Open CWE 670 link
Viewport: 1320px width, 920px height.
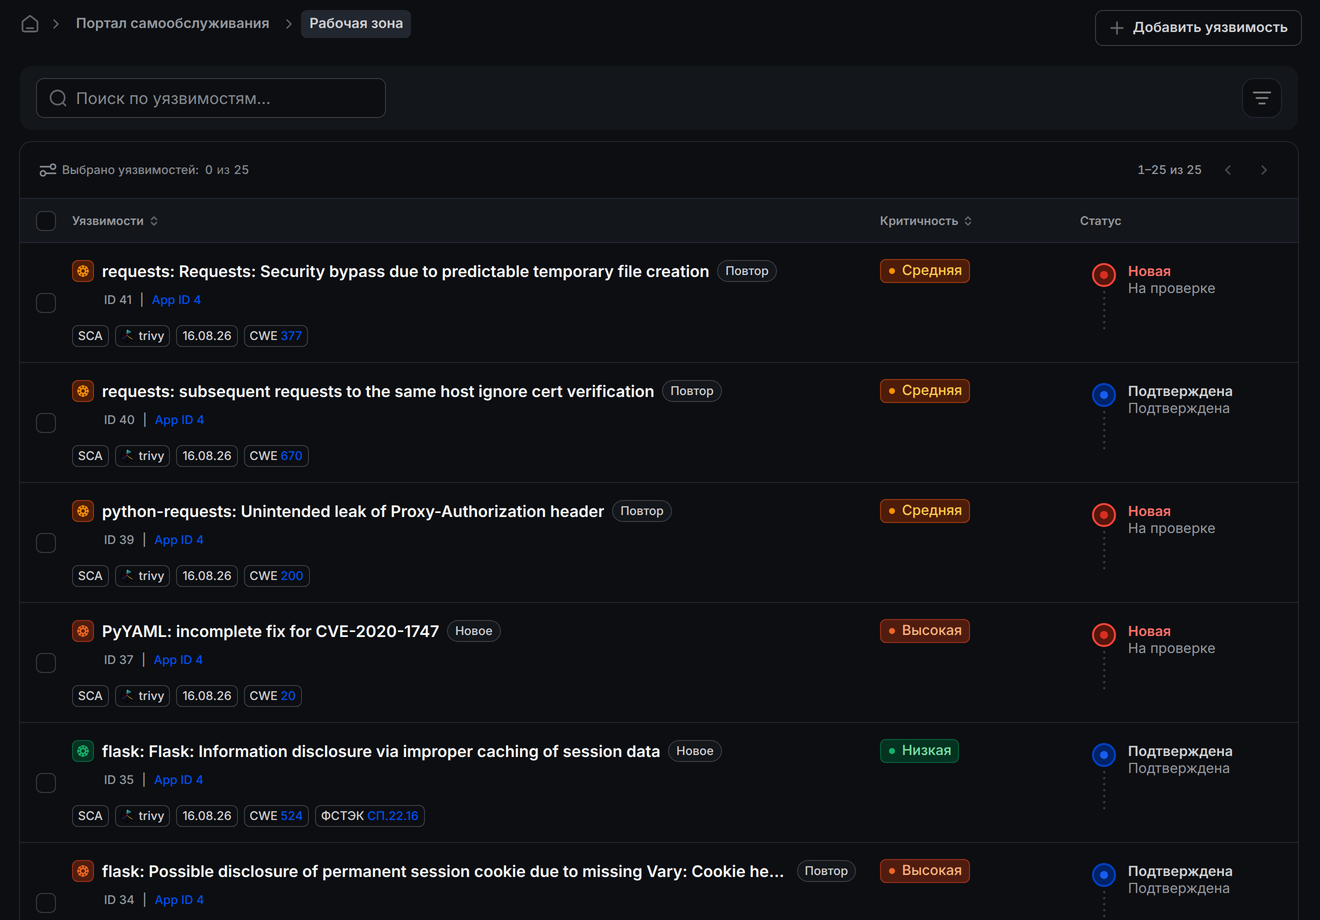point(276,456)
